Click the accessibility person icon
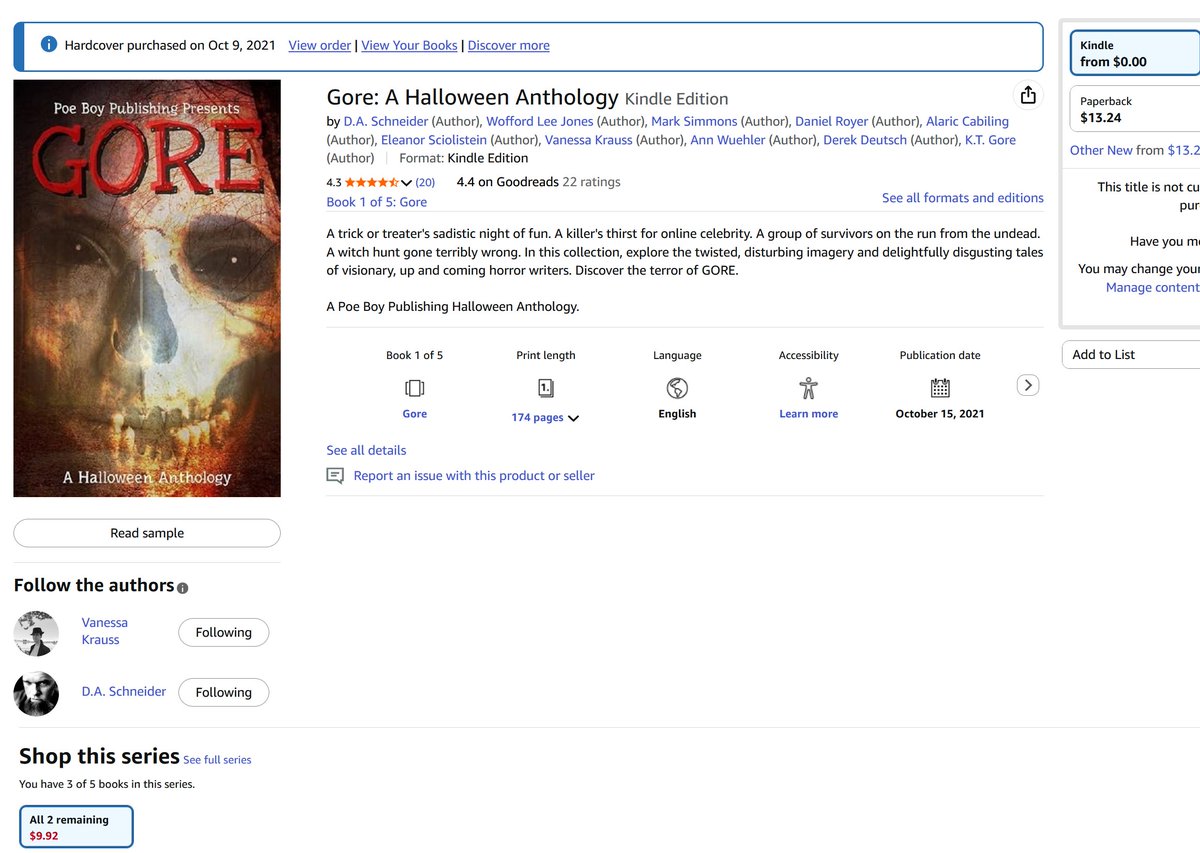Image resolution: width=1200 pixels, height=853 pixels. (x=808, y=388)
